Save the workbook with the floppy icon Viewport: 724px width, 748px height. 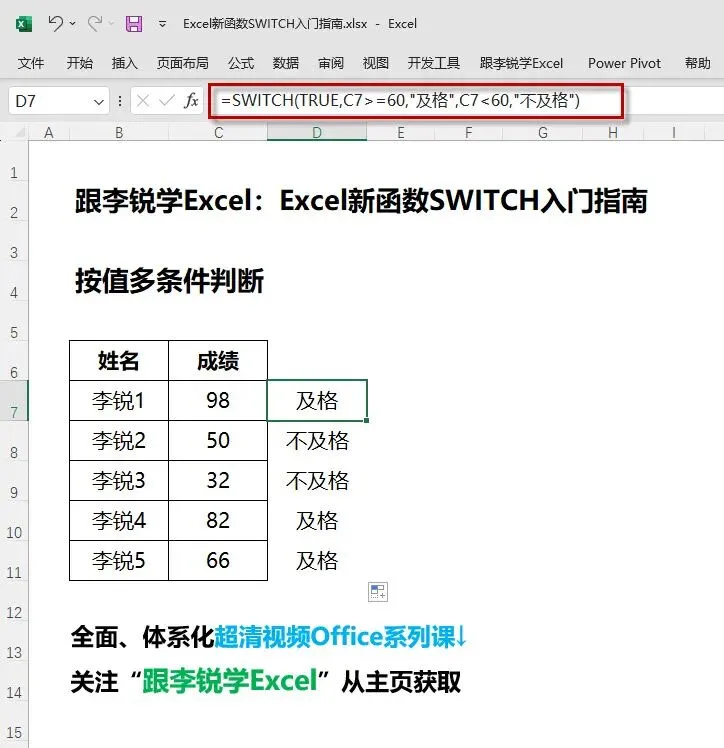click(x=134, y=23)
